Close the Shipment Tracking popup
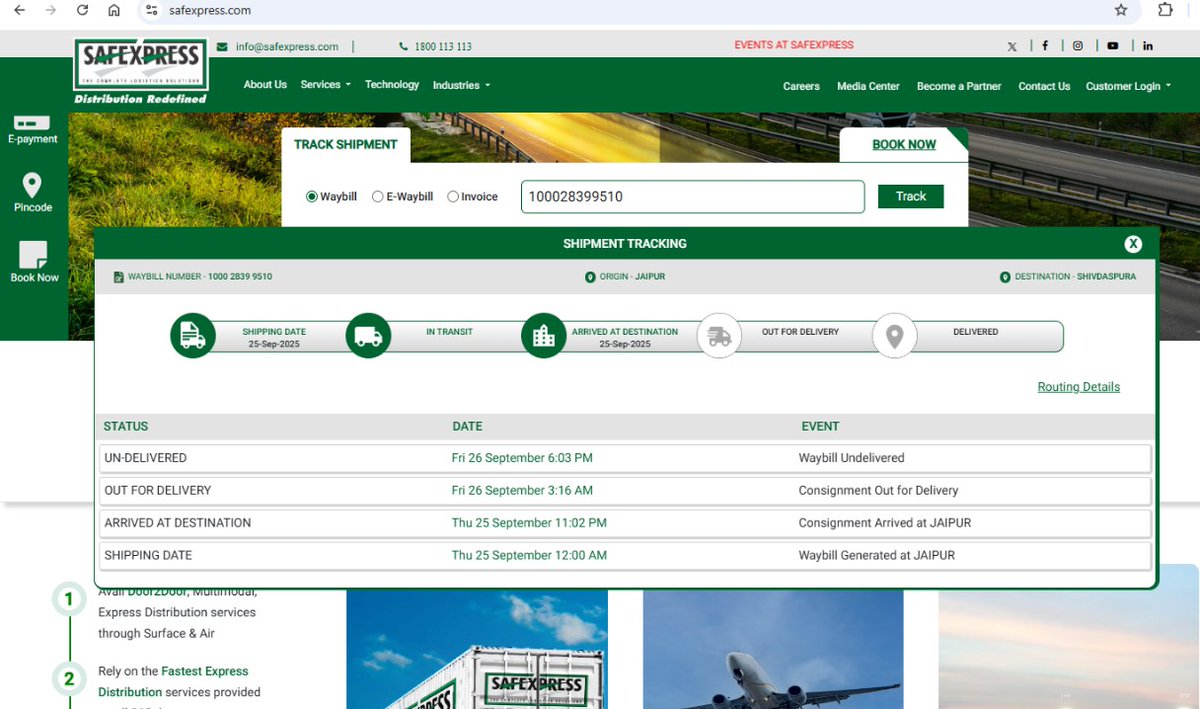The image size is (1200, 709). (x=1133, y=244)
